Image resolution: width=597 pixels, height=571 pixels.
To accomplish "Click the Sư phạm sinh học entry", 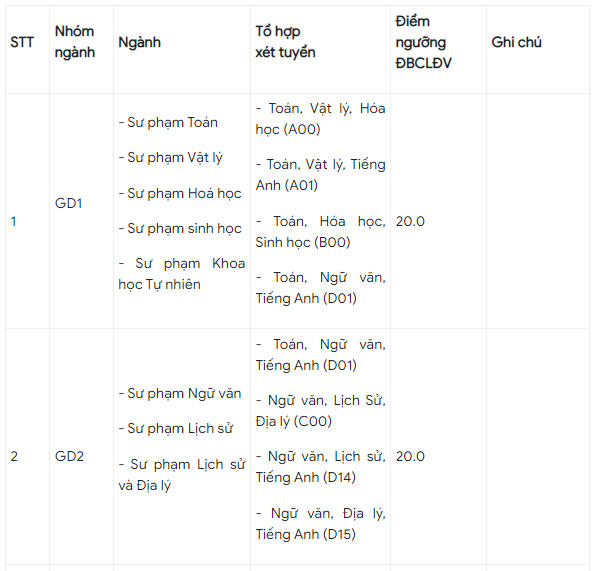I will 180,228.
